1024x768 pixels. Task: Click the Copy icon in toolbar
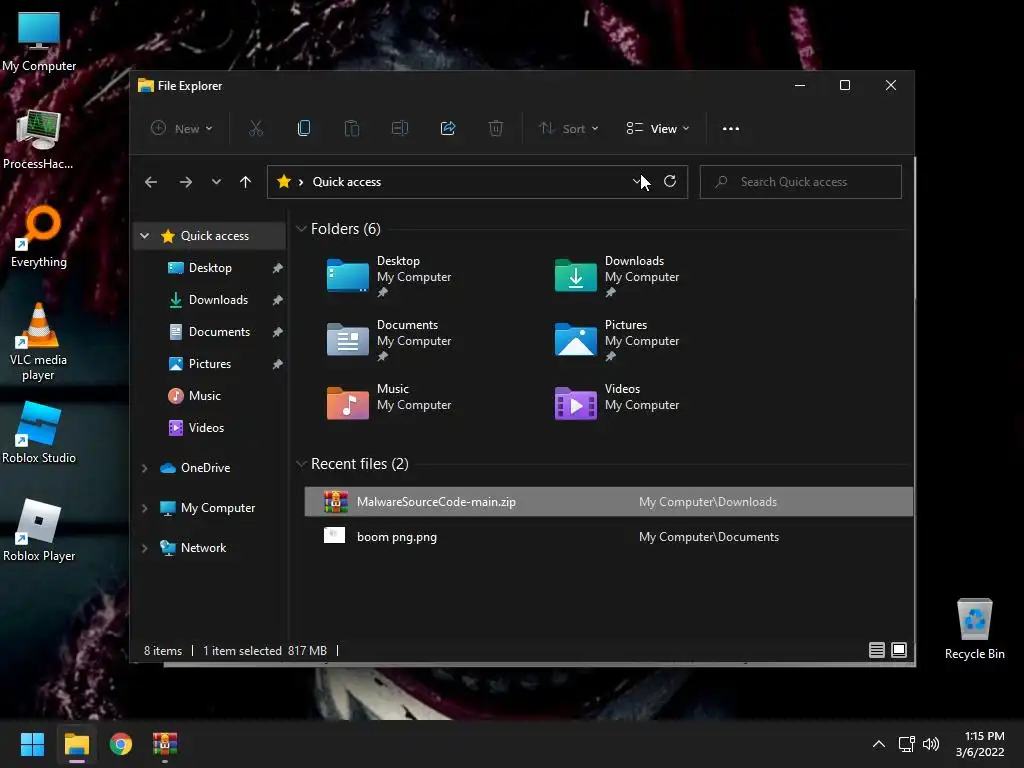(x=304, y=129)
